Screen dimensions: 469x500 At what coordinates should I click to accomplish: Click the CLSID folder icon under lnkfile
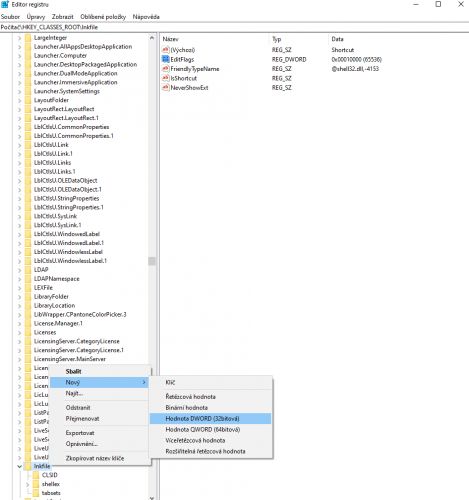click(x=36, y=475)
